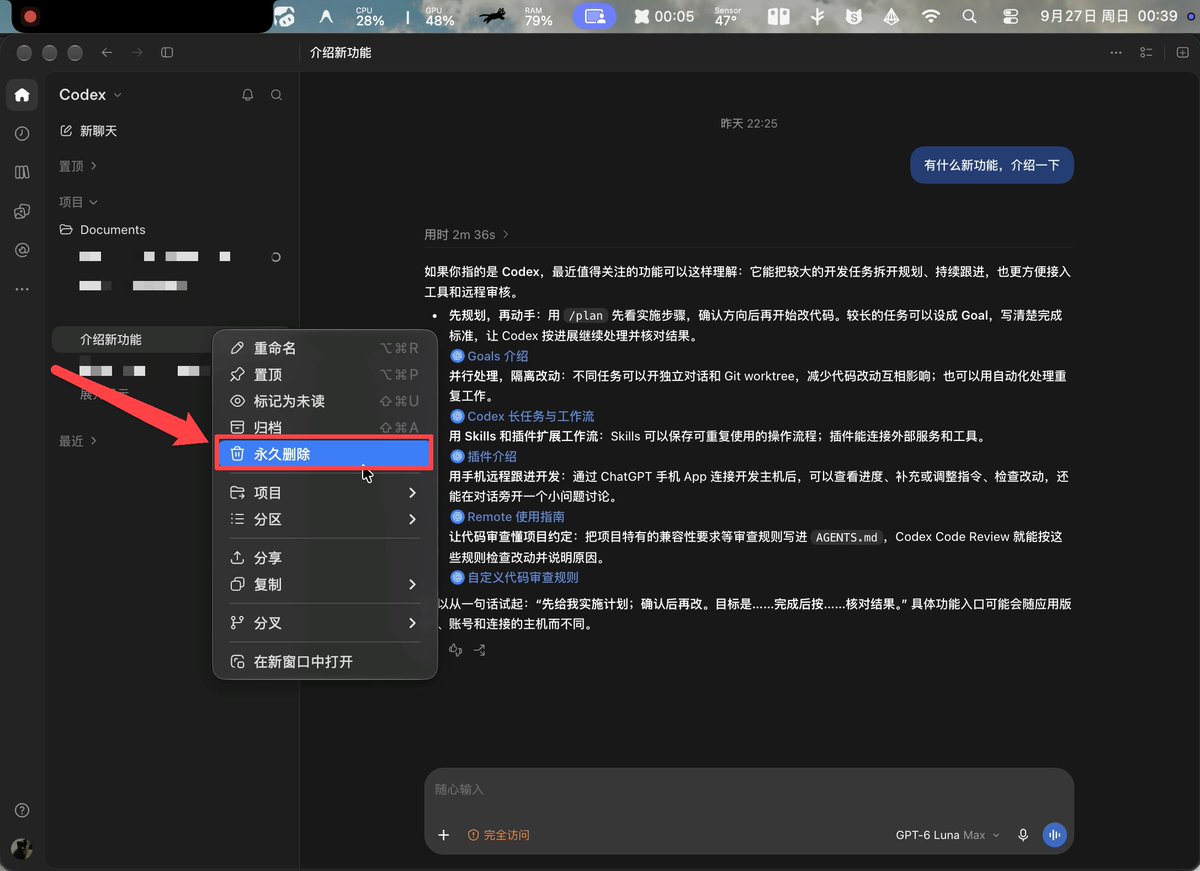Choose 标记为未读 in context menu
1200x871 pixels.
(325, 401)
